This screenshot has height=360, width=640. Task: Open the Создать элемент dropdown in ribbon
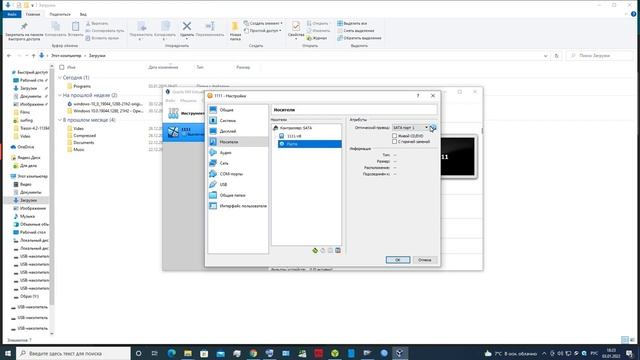click(x=263, y=23)
